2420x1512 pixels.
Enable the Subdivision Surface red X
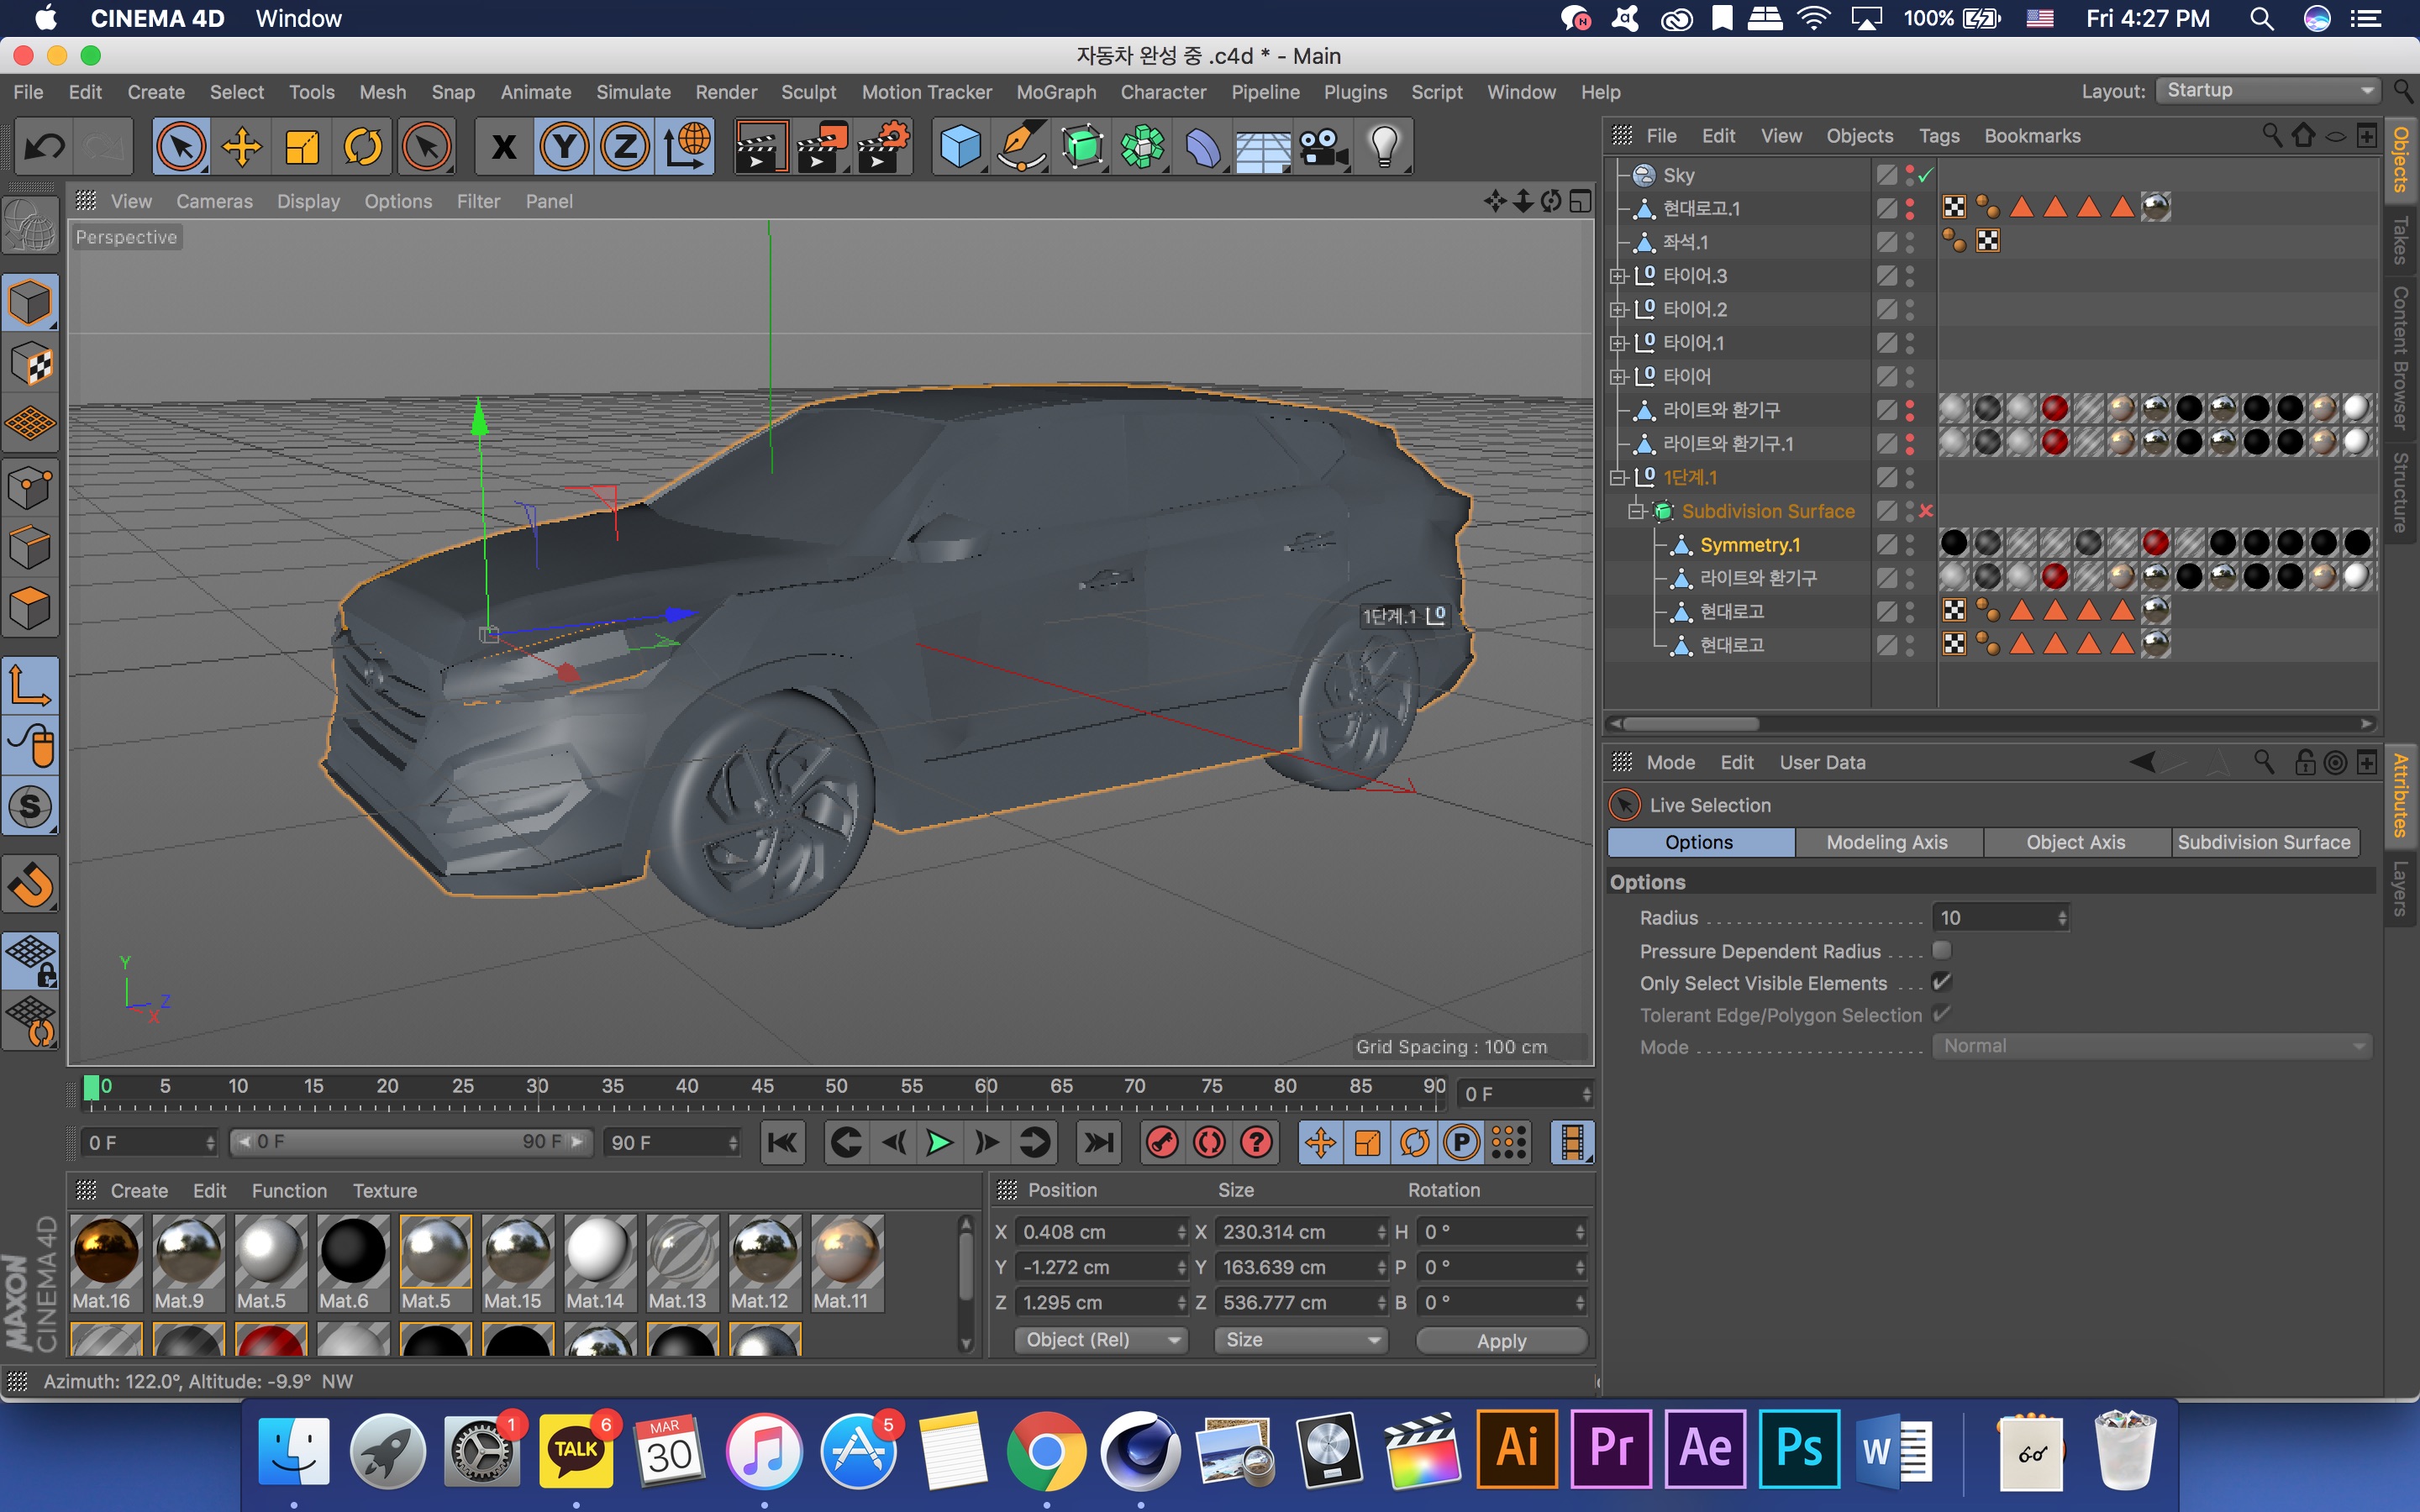[1926, 511]
